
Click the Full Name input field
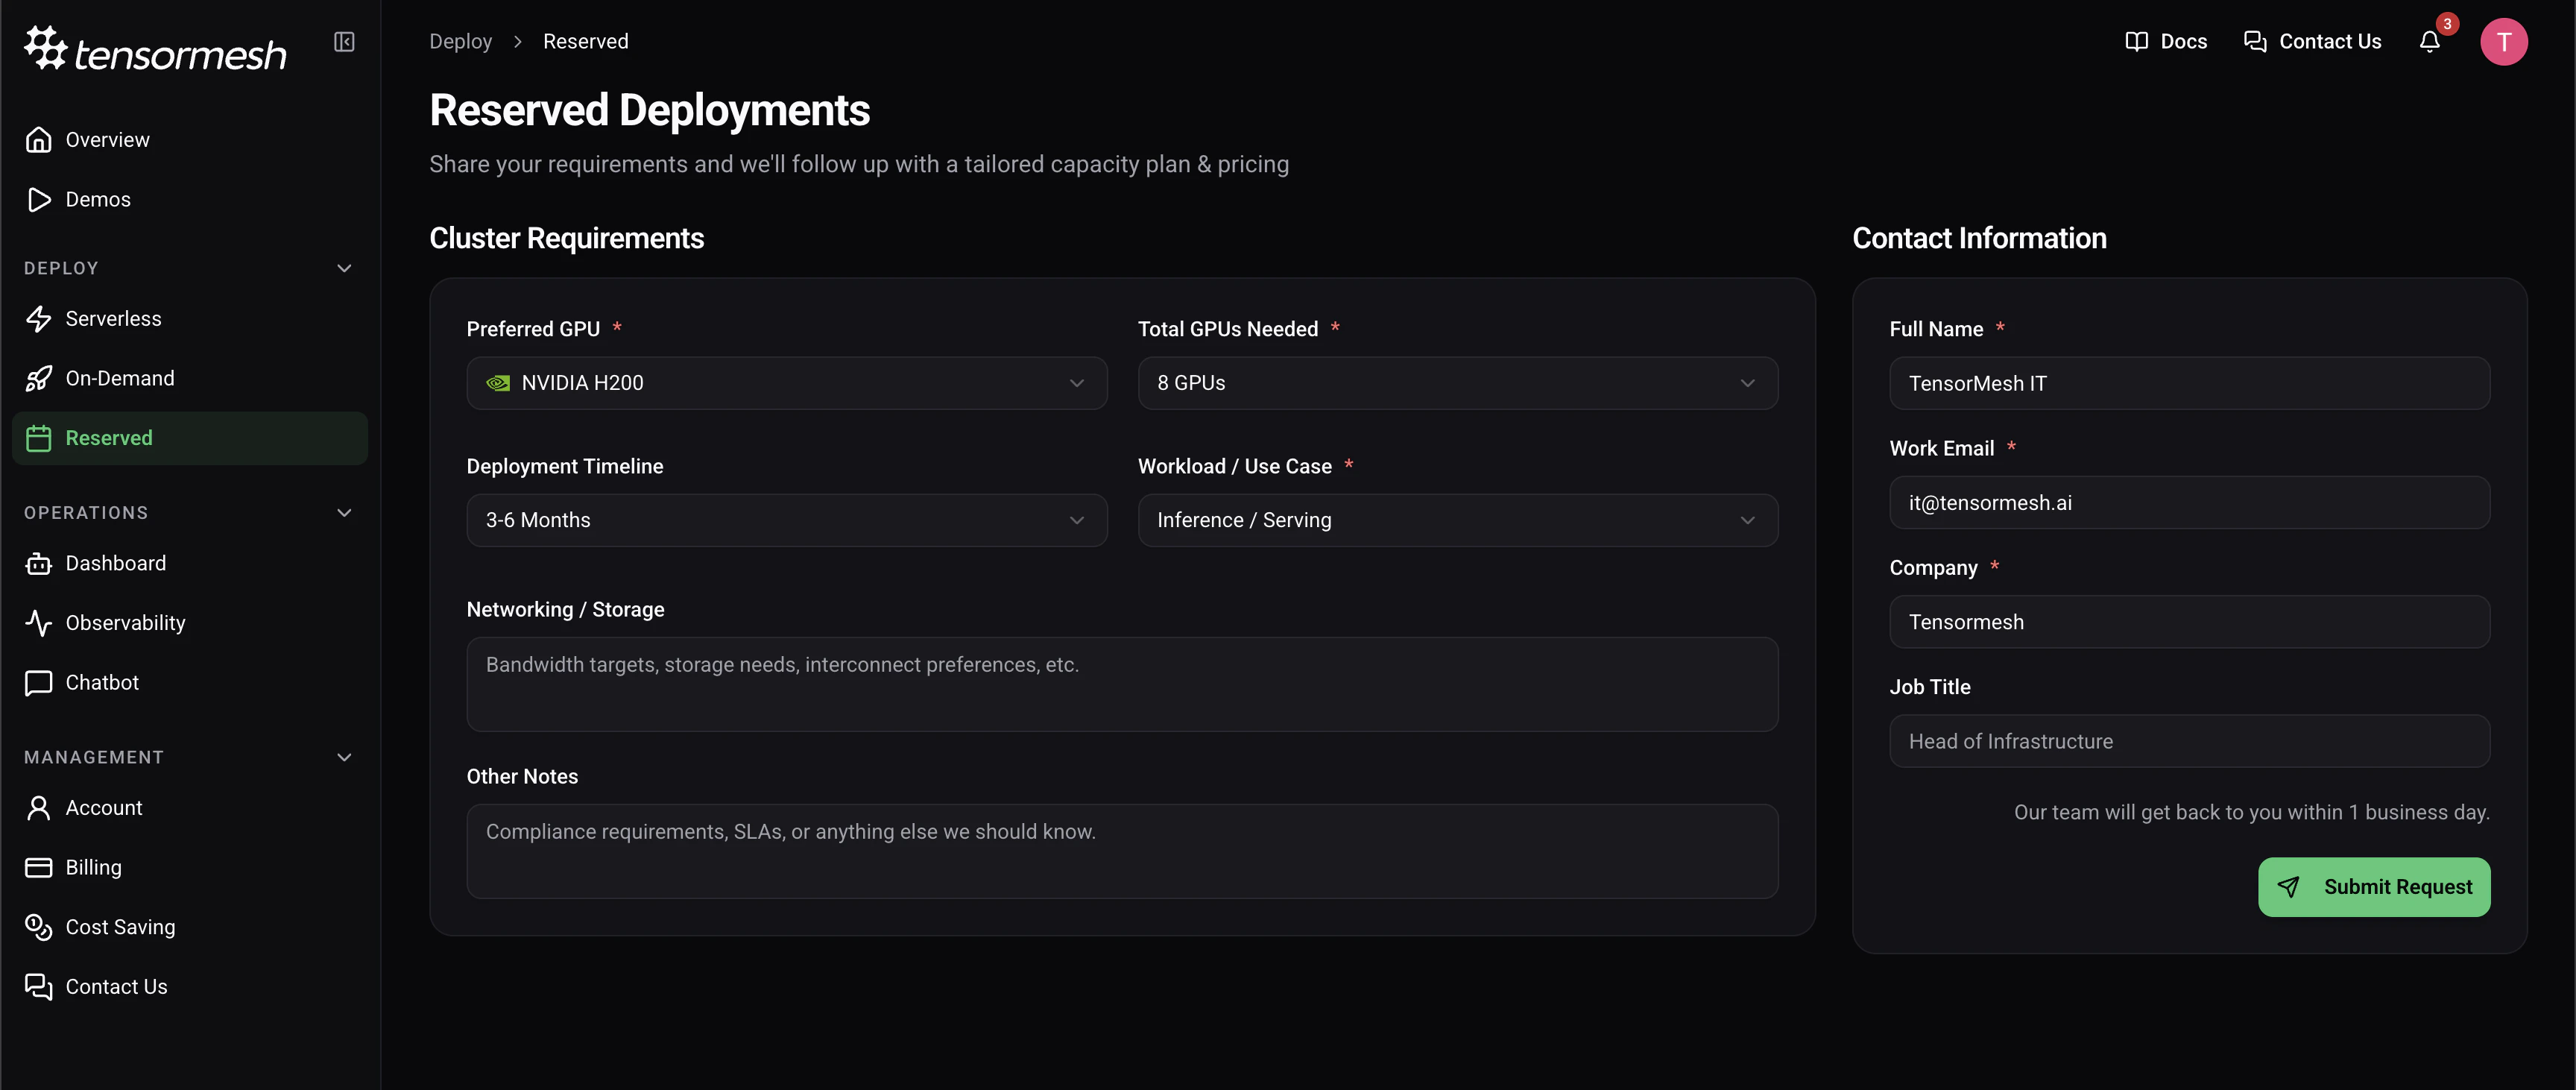[x=2189, y=384]
